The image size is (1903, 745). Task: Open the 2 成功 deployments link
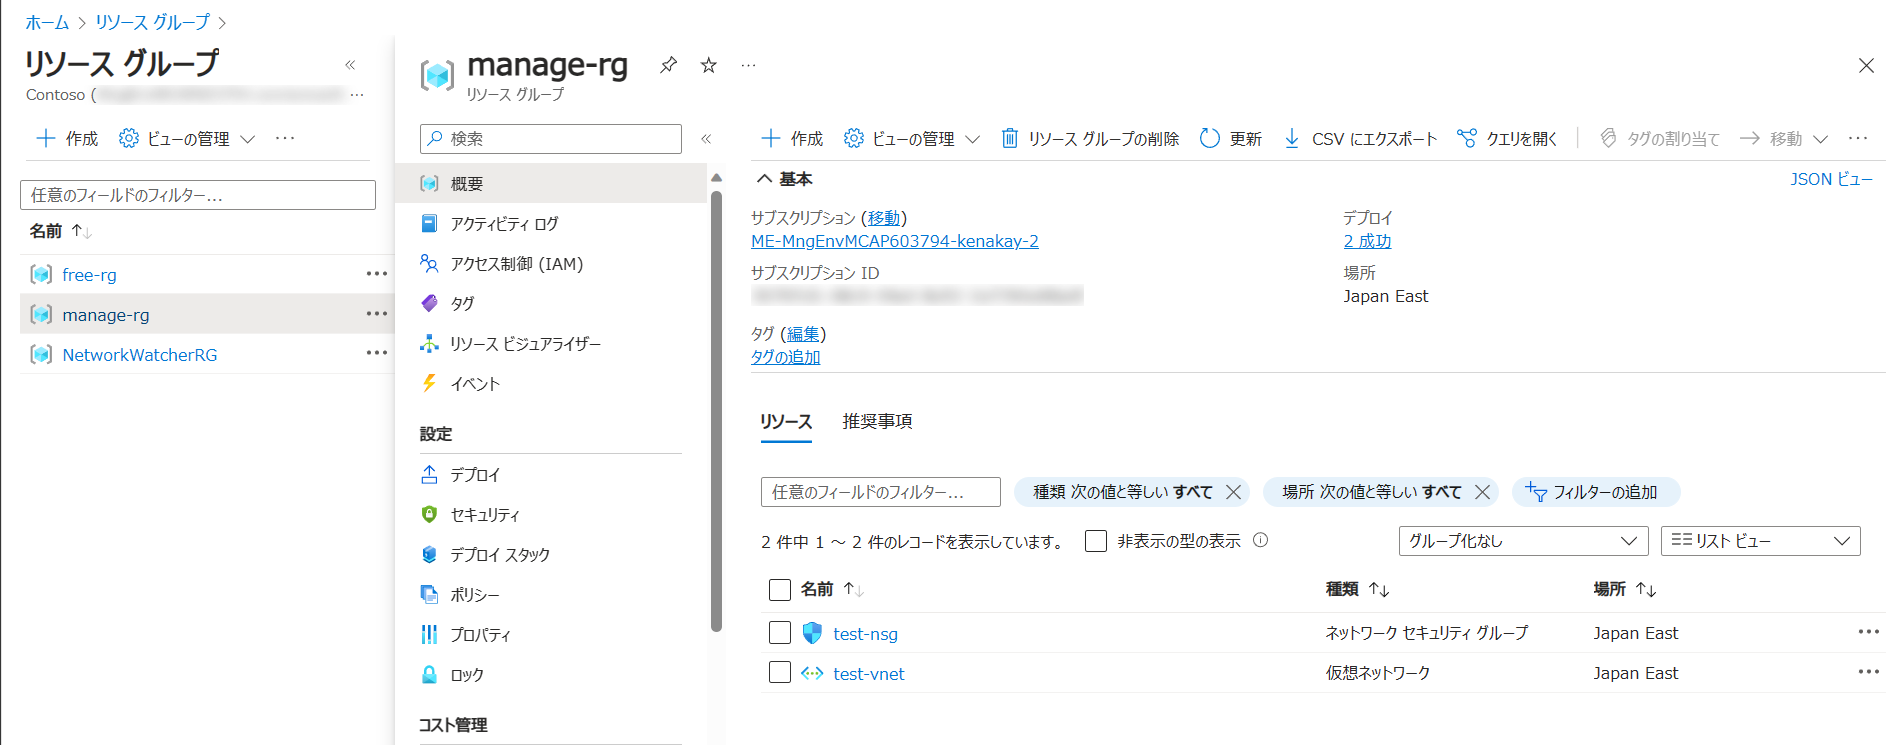coord(1367,241)
